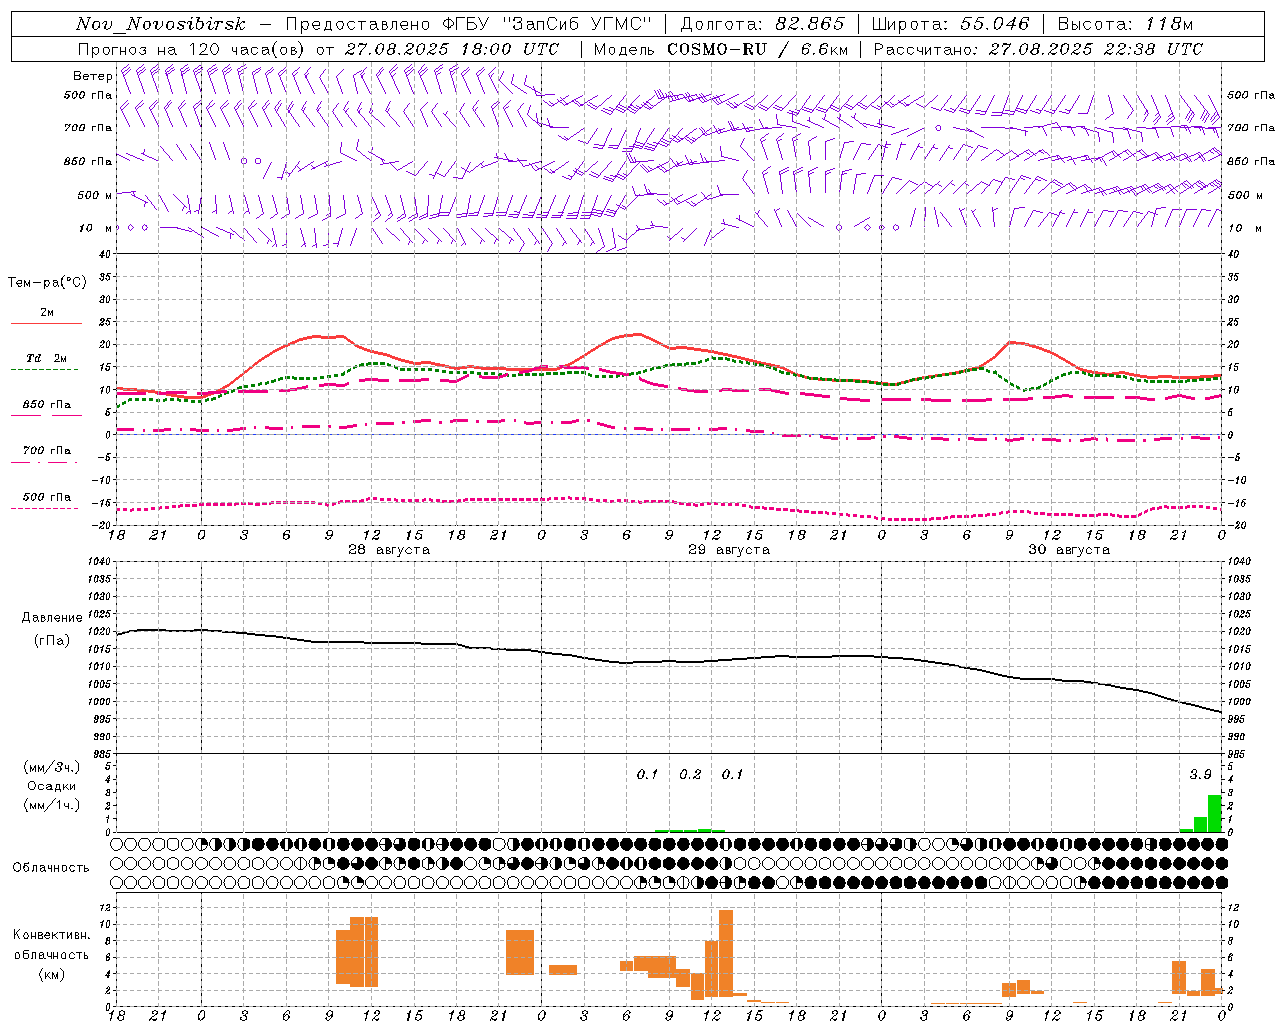Select the Тем-ра(°C) temperature panel label
Viewport: 1280px width, 1024px height.
47,283
